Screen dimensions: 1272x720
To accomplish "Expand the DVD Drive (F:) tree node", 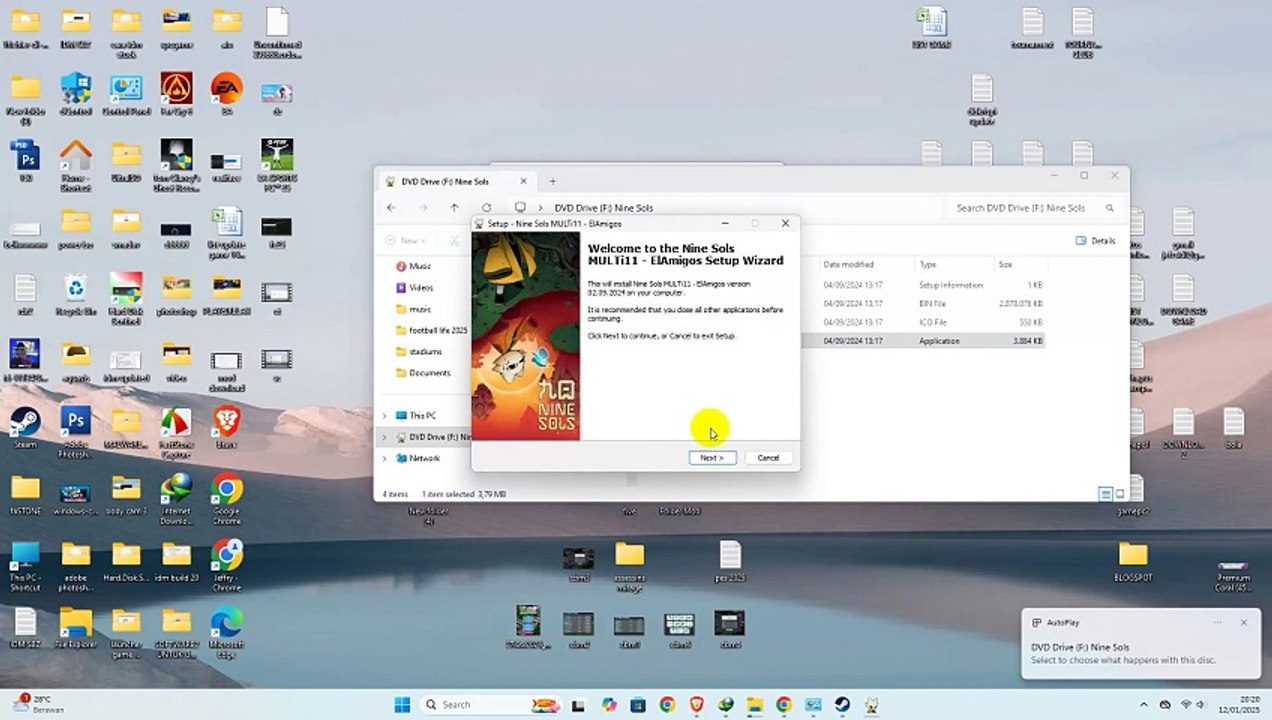I will tap(384, 437).
